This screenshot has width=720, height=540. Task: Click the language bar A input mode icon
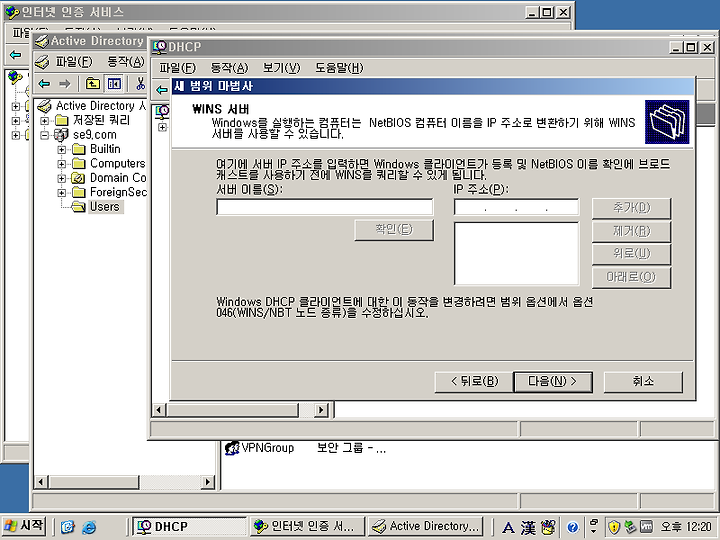click(x=508, y=527)
